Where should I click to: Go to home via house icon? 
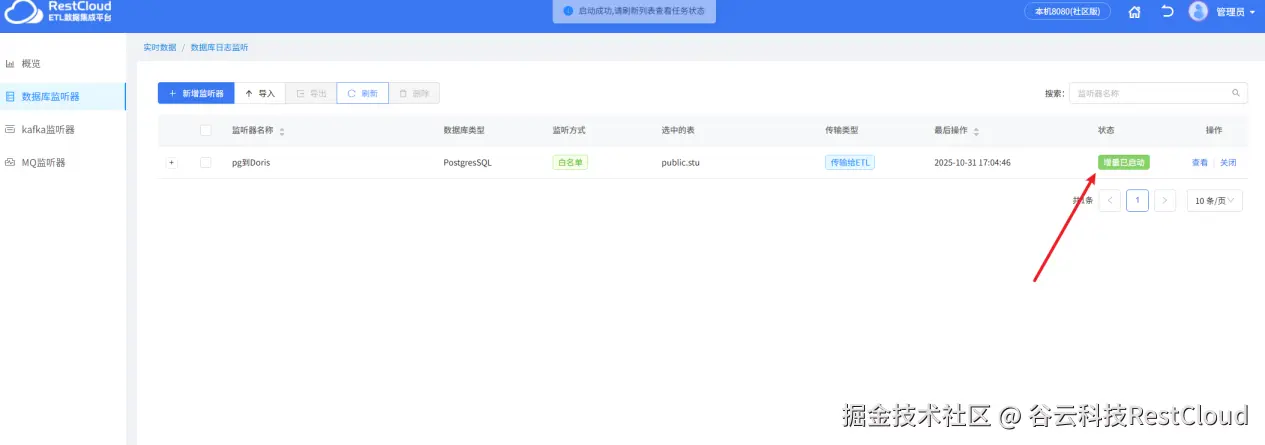(x=1134, y=12)
